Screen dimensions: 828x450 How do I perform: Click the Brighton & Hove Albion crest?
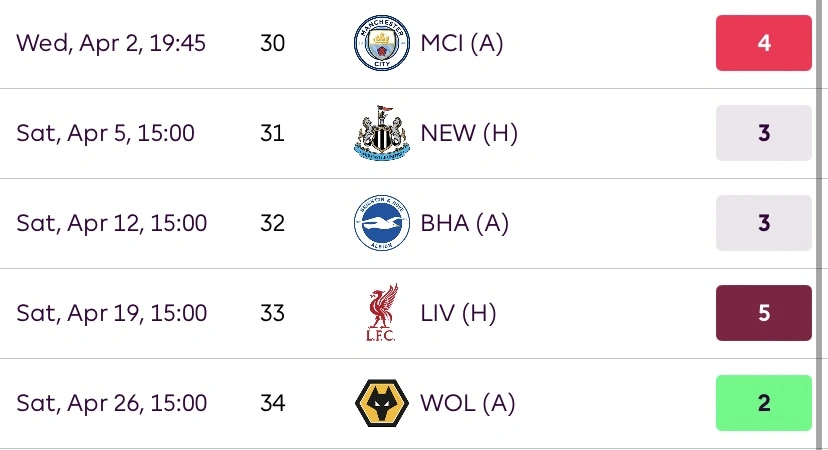[382, 223]
